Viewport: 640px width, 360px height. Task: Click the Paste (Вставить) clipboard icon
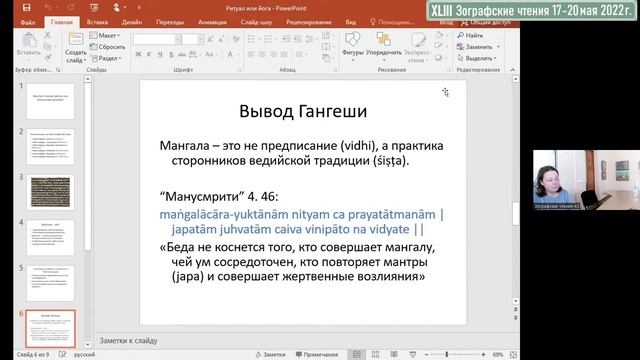(x=29, y=41)
